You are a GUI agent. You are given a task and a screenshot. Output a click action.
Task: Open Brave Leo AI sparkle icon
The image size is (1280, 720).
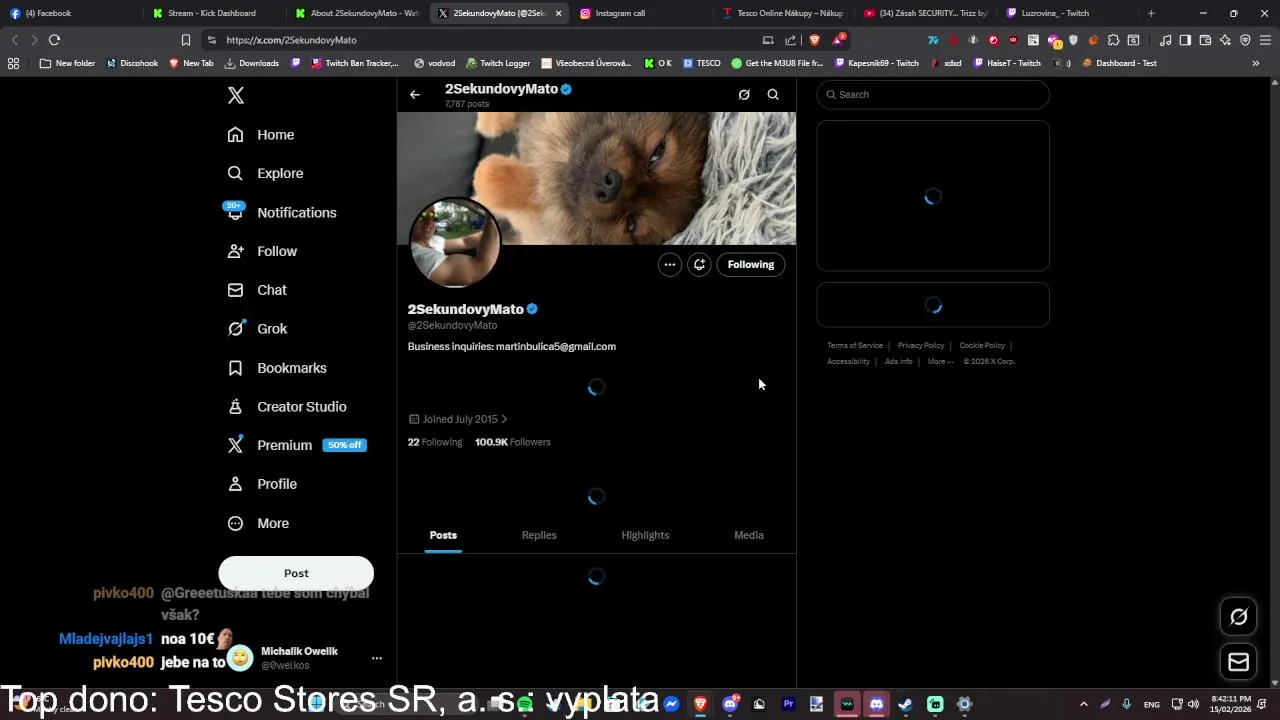pyautogui.click(x=1225, y=40)
